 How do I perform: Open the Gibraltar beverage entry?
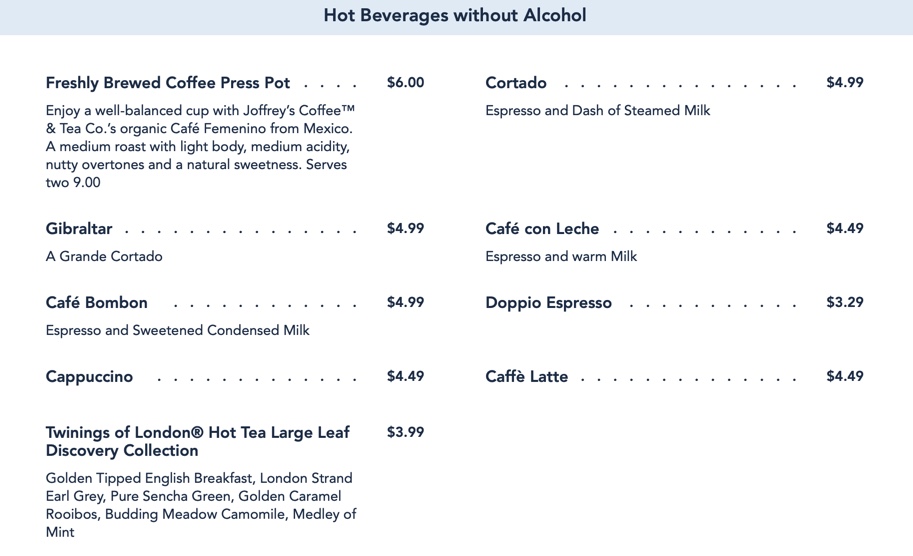tap(79, 229)
